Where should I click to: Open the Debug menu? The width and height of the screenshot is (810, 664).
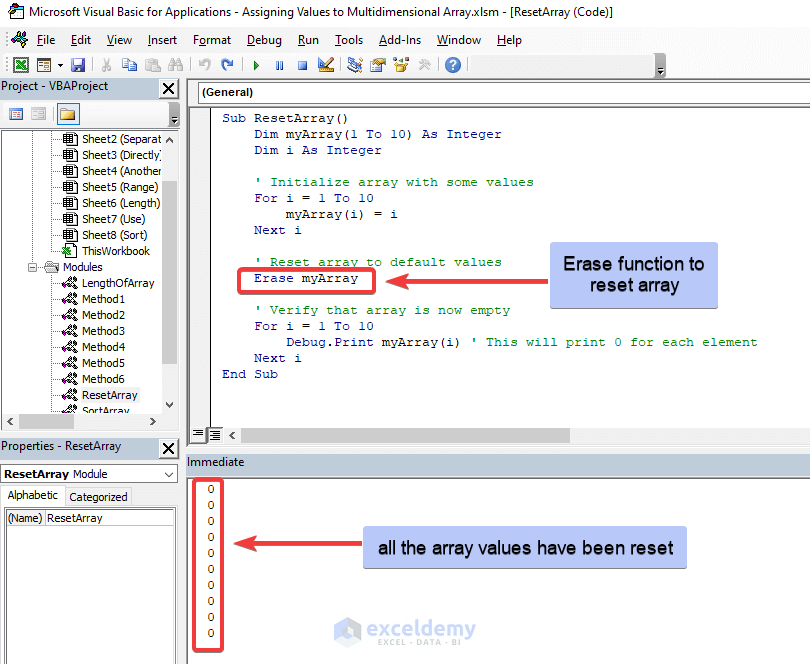(264, 40)
